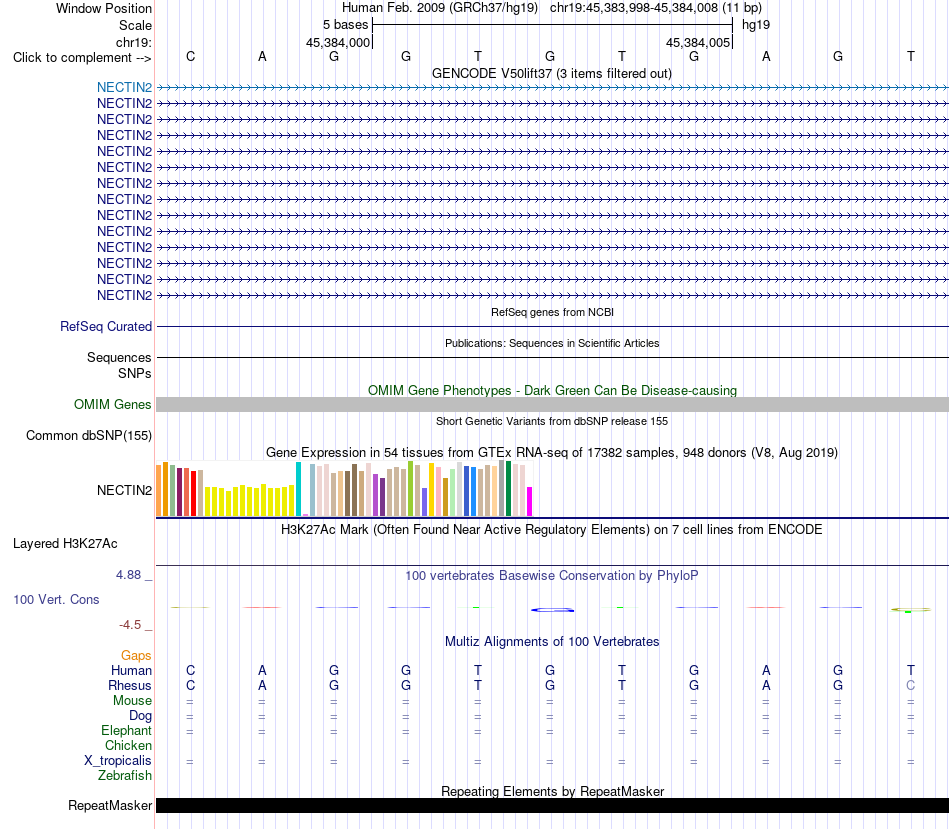Screen dimensions: 950x829
Task: Click the 100 Vert. Cons label
Action: click(x=56, y=599)
